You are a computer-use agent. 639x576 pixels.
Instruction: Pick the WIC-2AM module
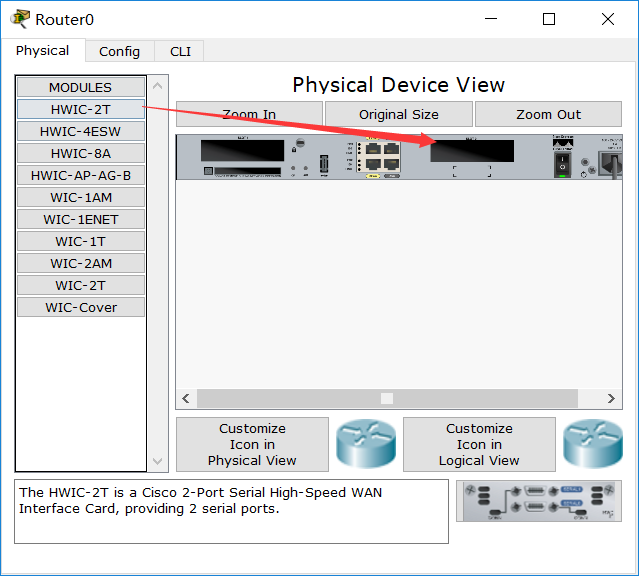click(x=81, y=263)
